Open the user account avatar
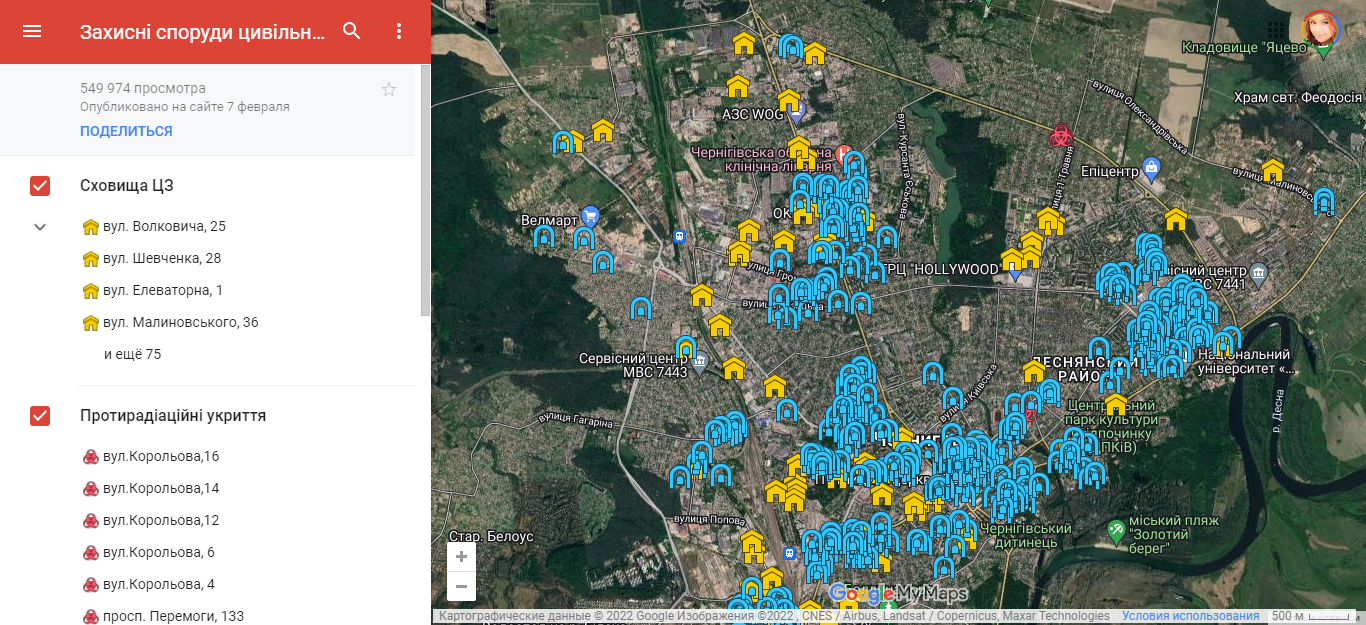Viewport: 1366px width, 625px height. click(1321, 30)
